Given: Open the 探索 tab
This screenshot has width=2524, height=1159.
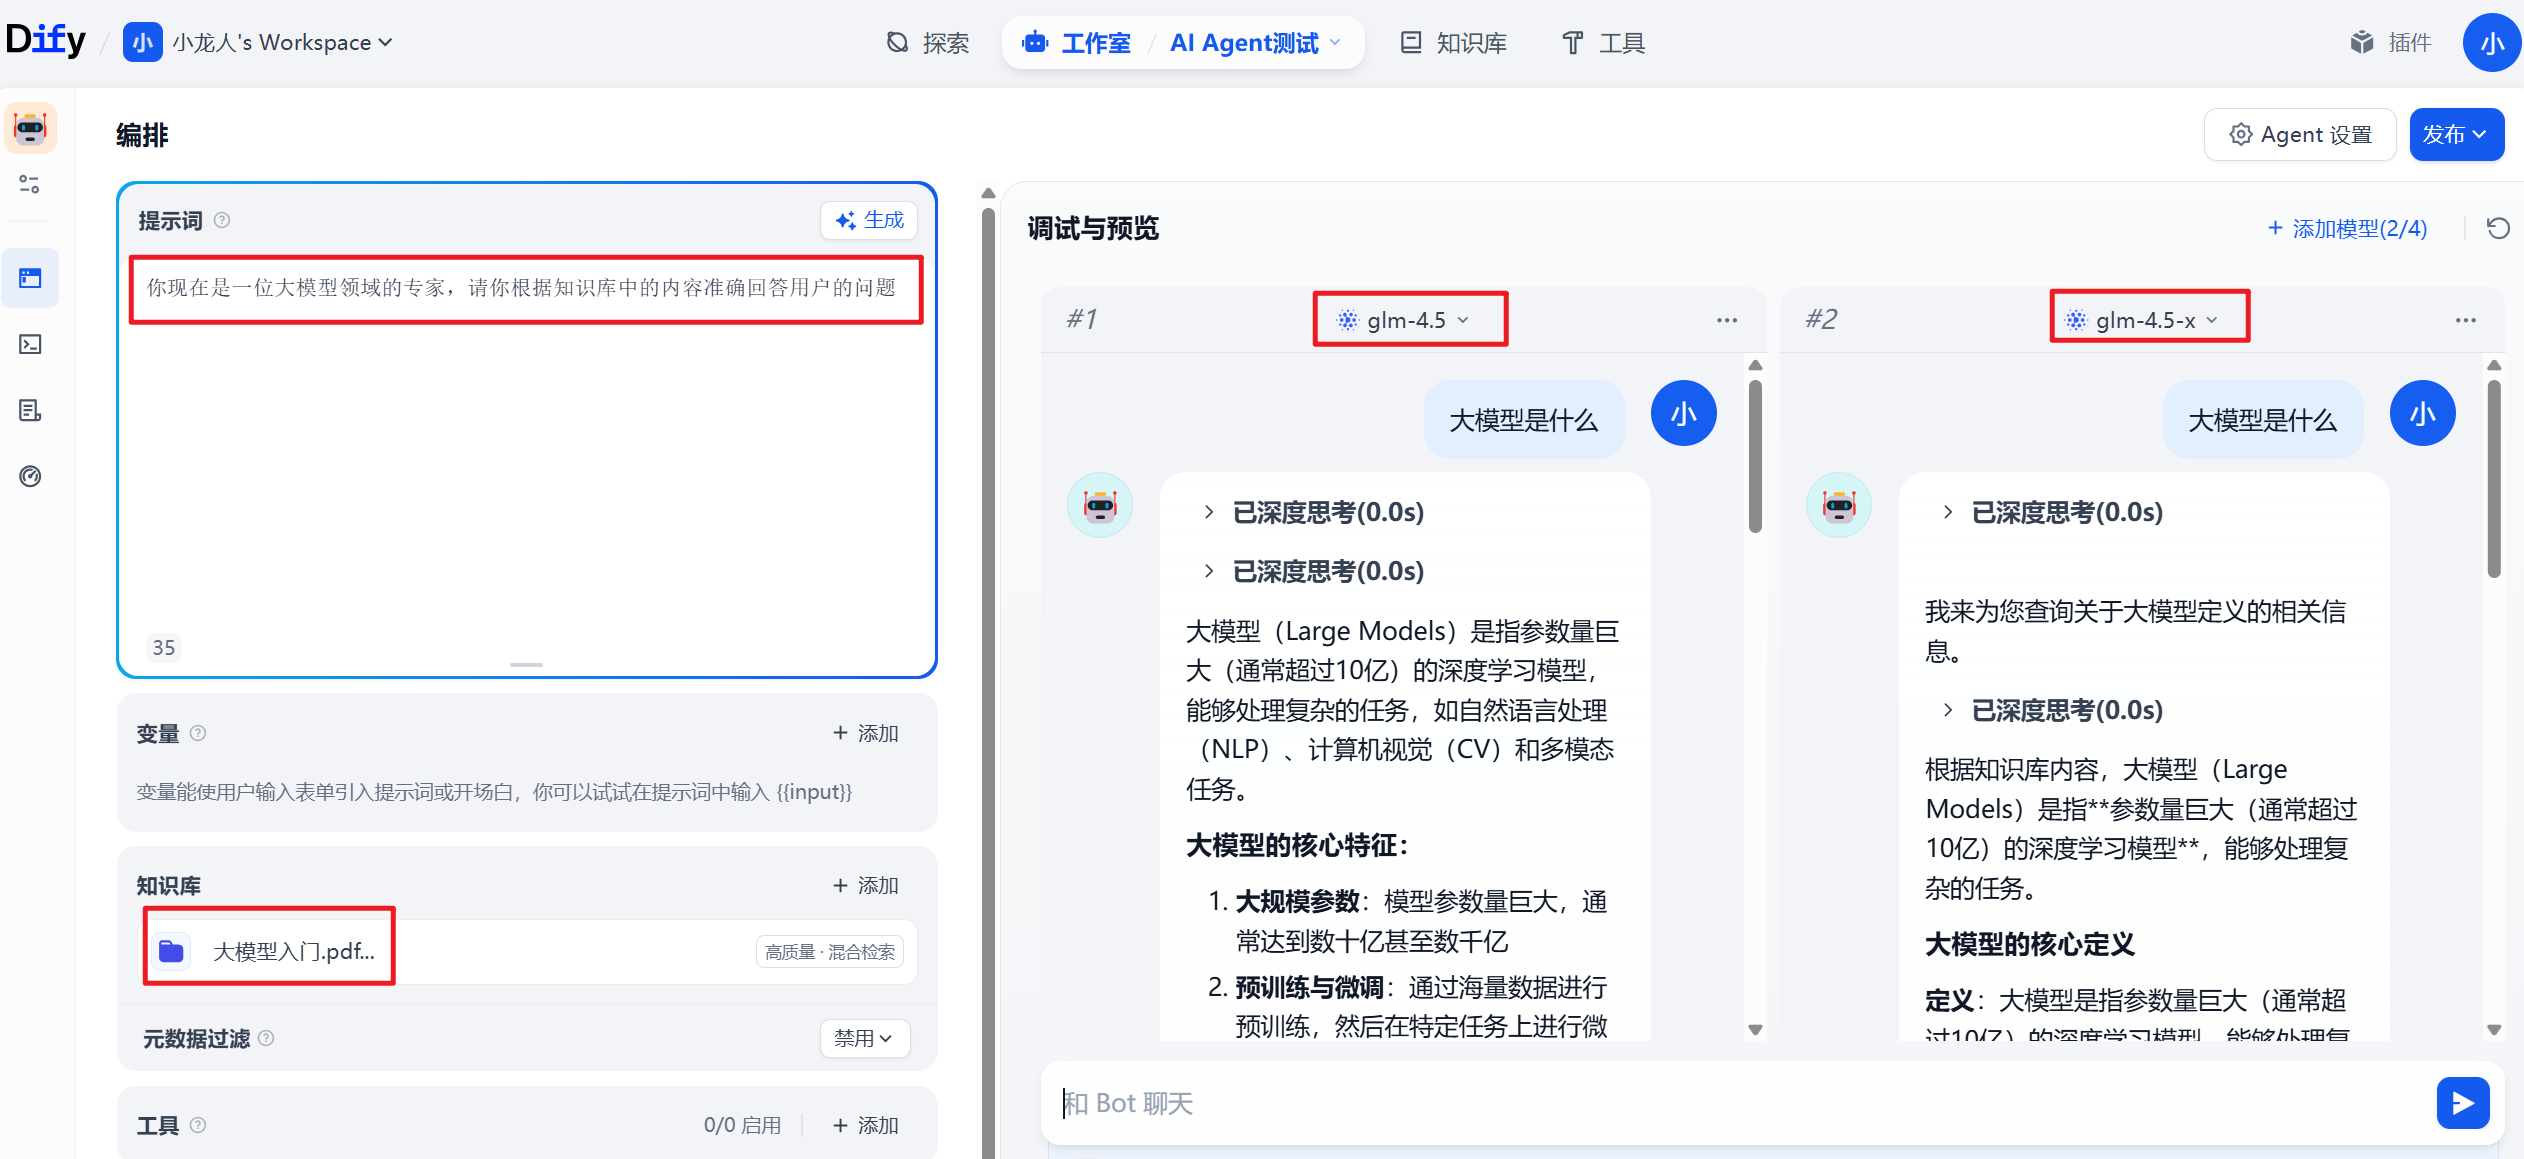Looking at the screenshot, I should click(x=928, y=42).
